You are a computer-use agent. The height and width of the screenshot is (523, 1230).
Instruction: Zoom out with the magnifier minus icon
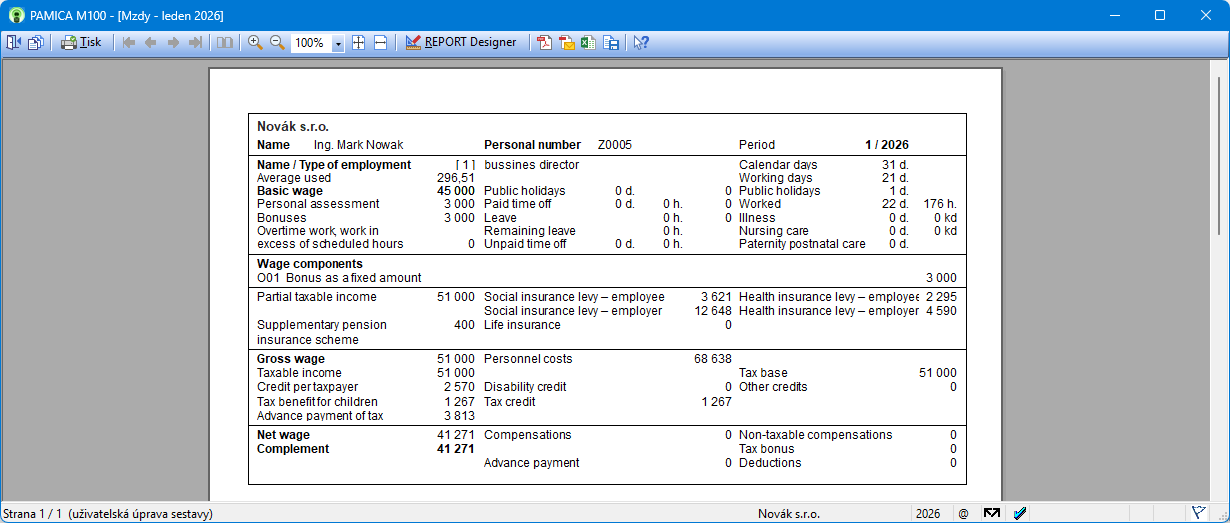click(277, 43)
